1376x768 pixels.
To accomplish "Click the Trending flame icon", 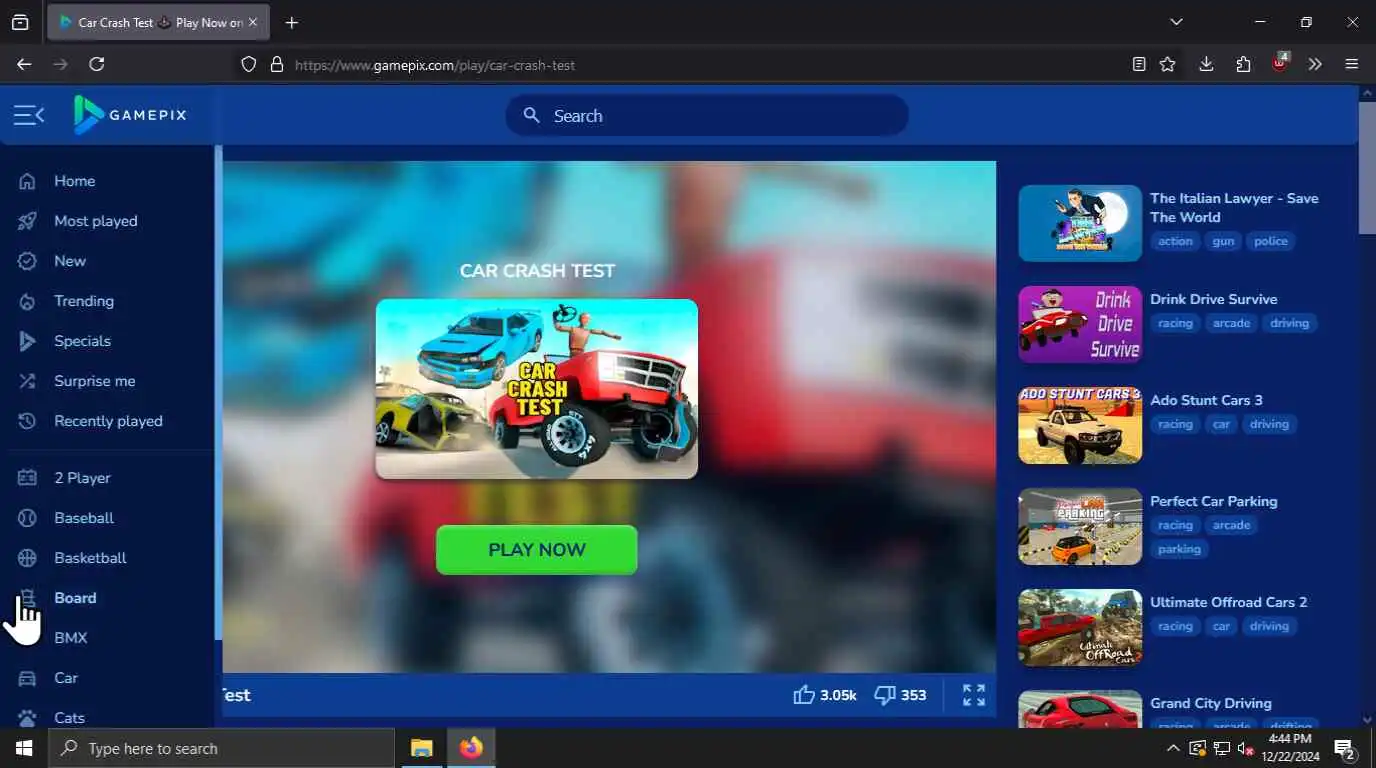I will (27, 301).
